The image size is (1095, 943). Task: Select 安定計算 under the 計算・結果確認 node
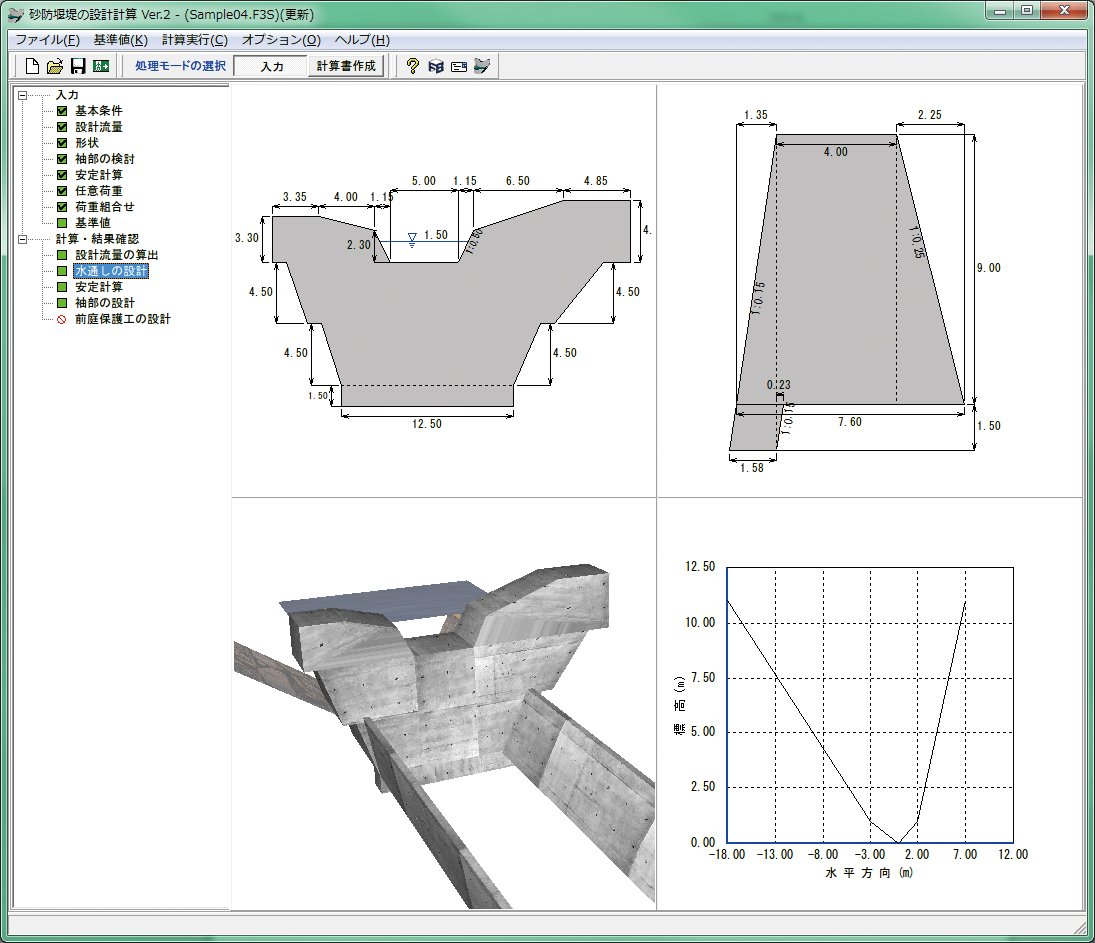[x=99, y=287]
